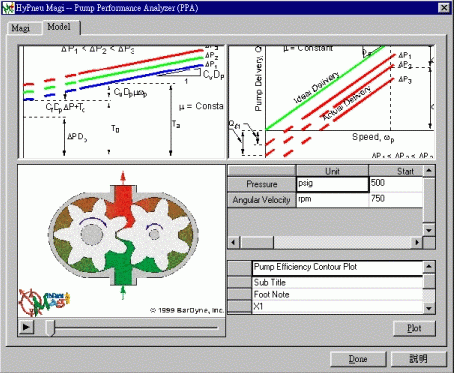Click the Pressure row header

pos(262,184)
